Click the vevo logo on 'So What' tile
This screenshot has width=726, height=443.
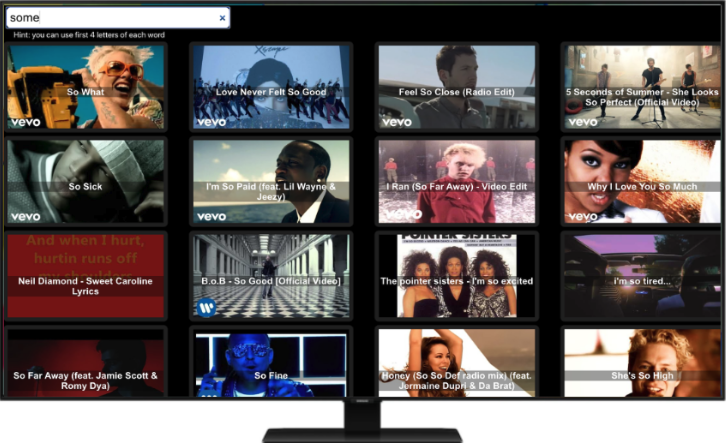[x=25, y=122]
